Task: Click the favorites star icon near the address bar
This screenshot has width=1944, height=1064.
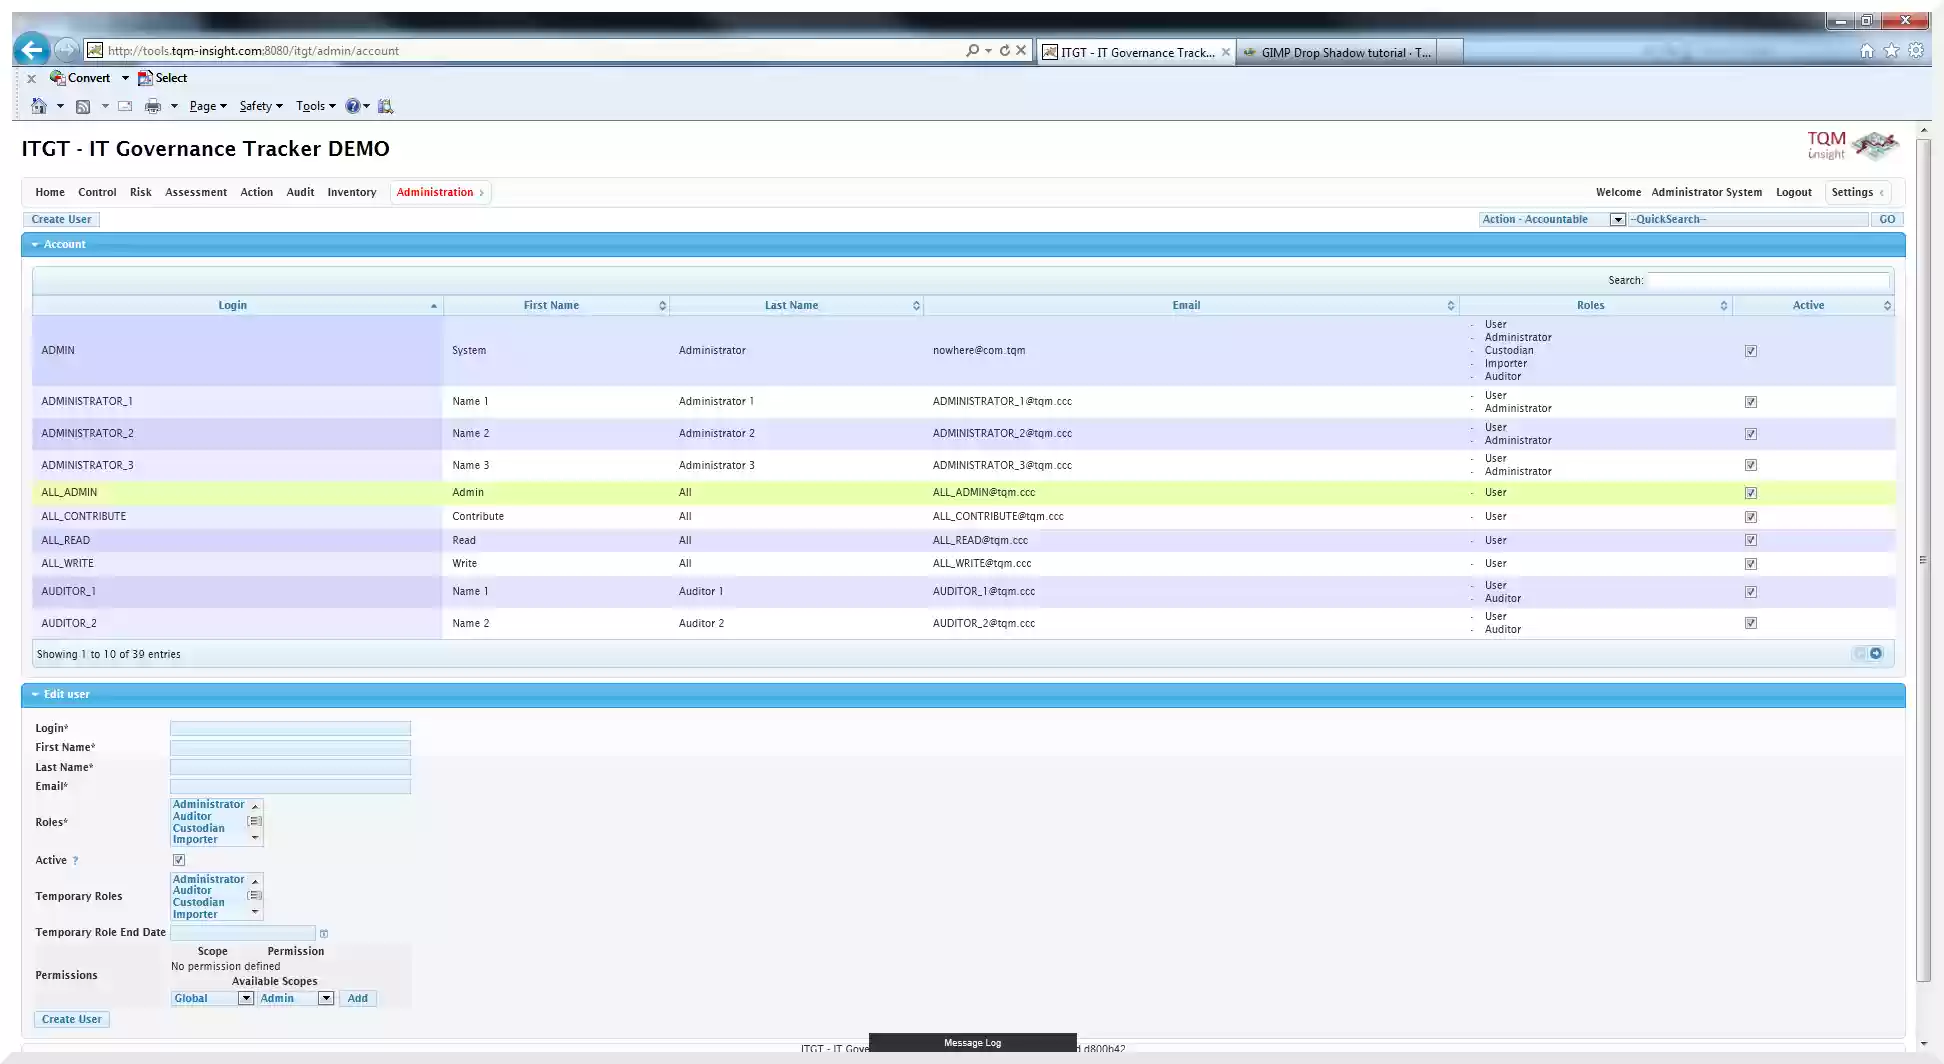Action: 1891,50
